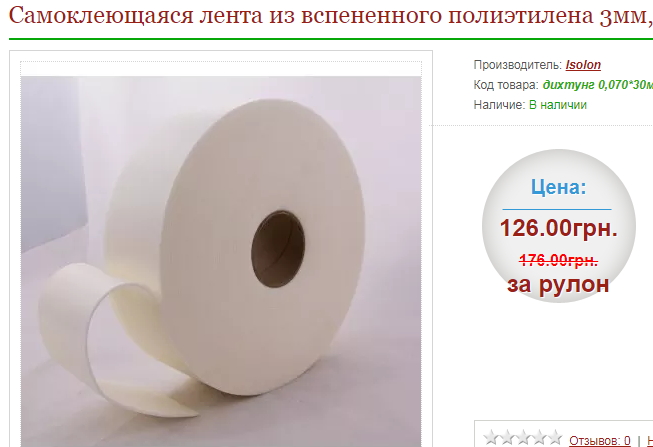Click the 'за рулон' text
This screenshot has height=447, width=653.
[558, 285]
